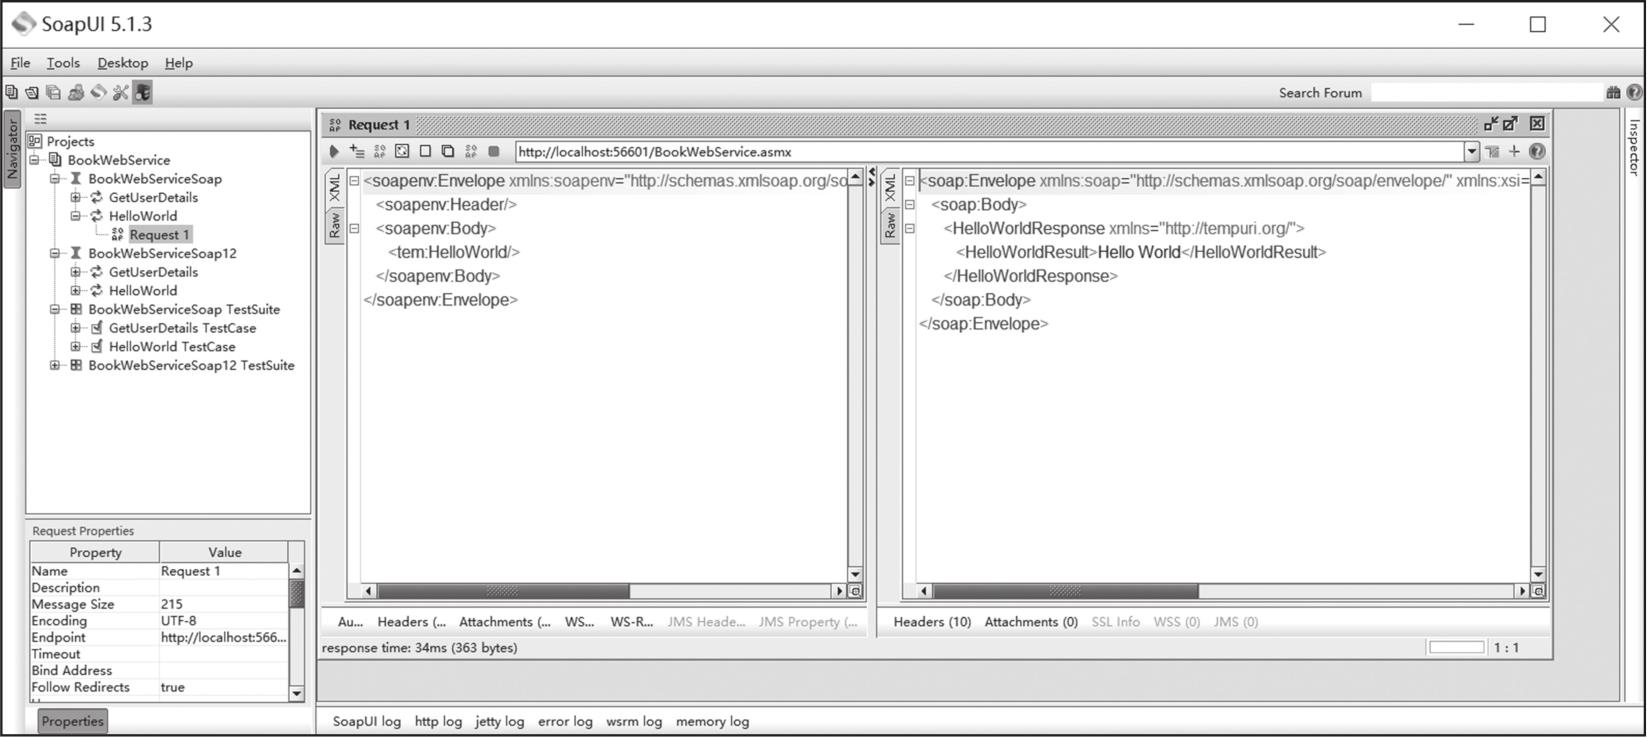Open the error log tab
The height and width of the screenshot is (738, 1647).
click(x=565, y=721)
